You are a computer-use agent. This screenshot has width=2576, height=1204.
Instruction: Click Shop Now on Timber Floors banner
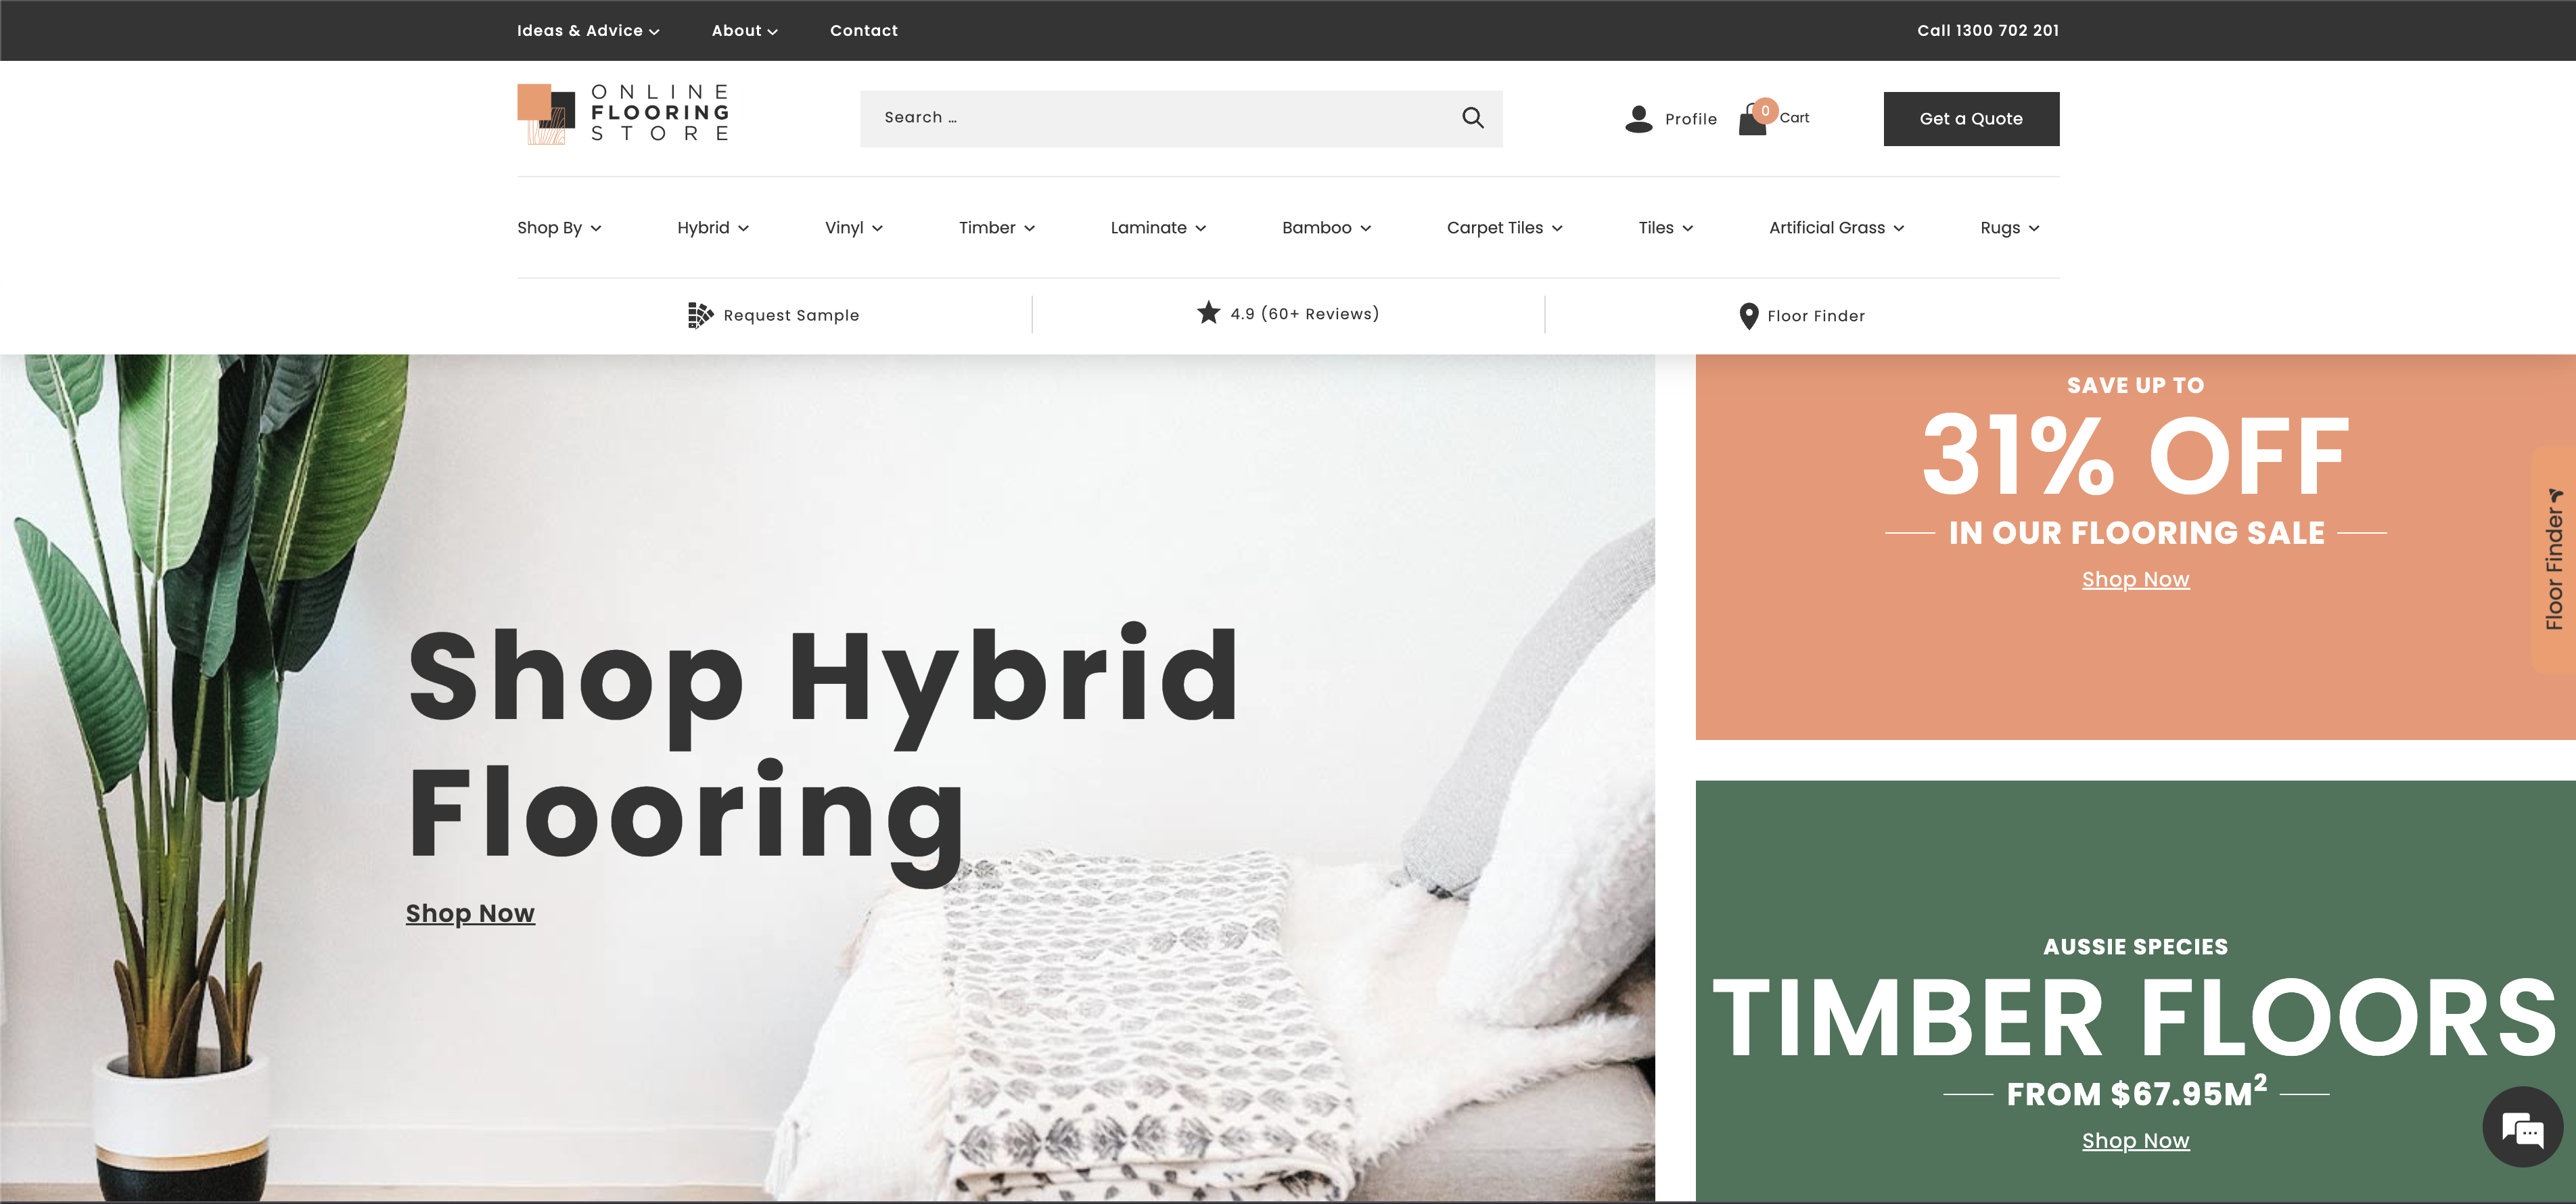point(2134,1140)
